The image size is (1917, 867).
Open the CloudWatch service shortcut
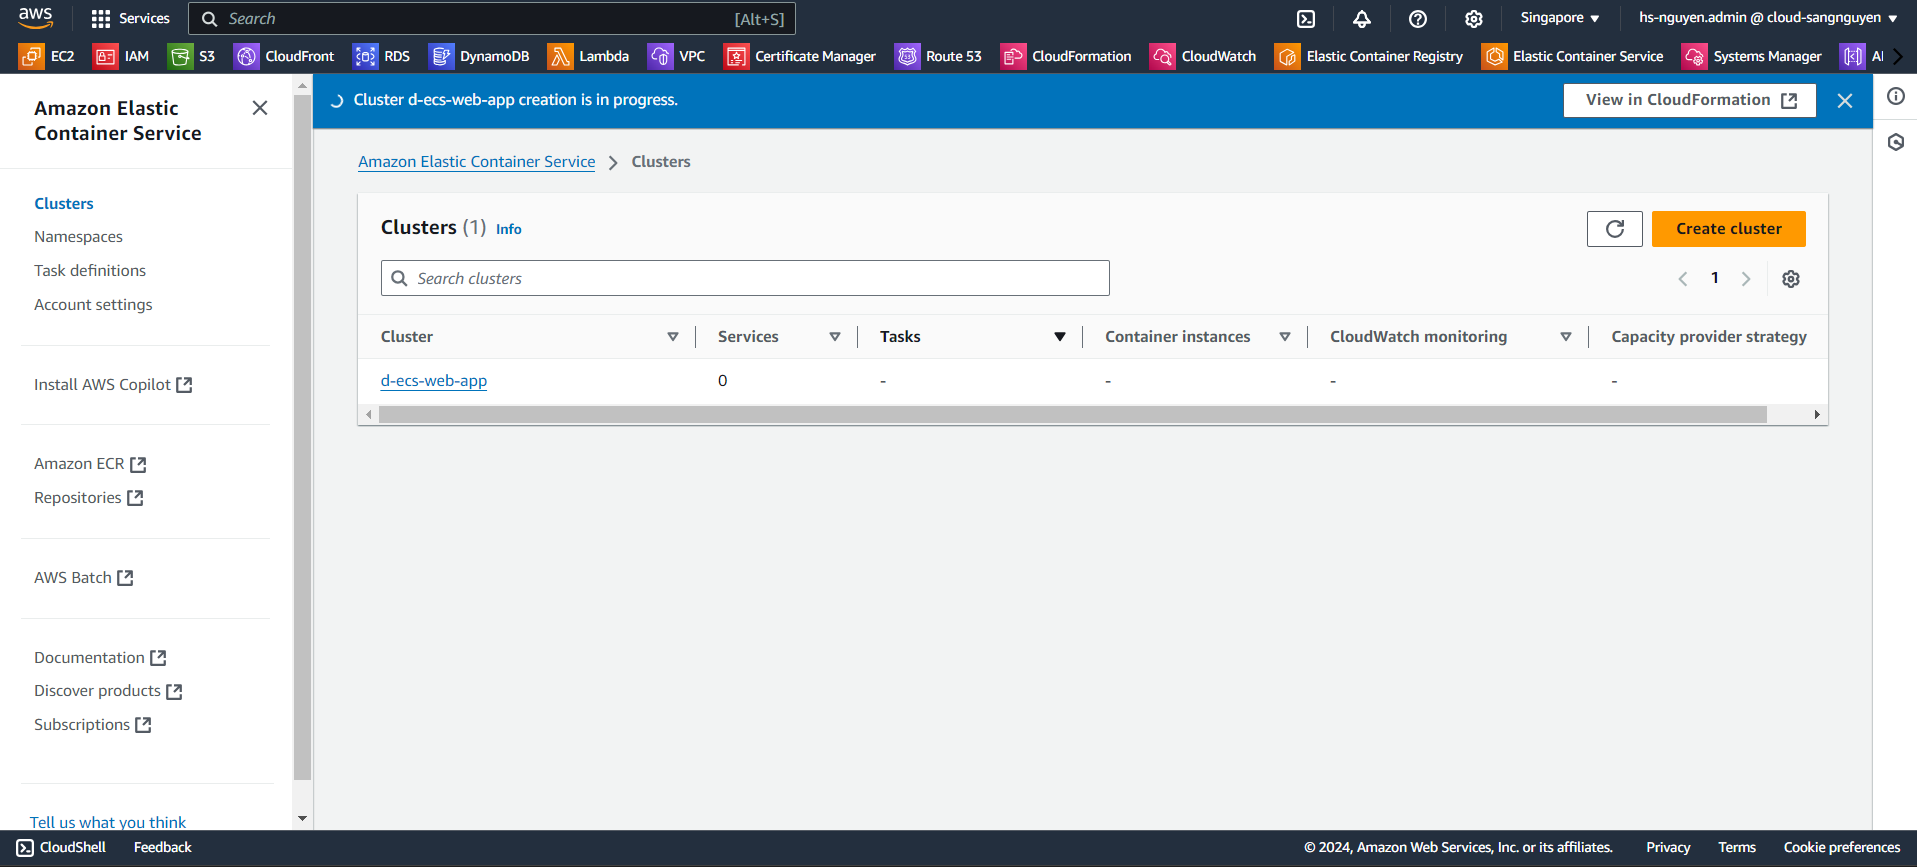pos(1203,57)
